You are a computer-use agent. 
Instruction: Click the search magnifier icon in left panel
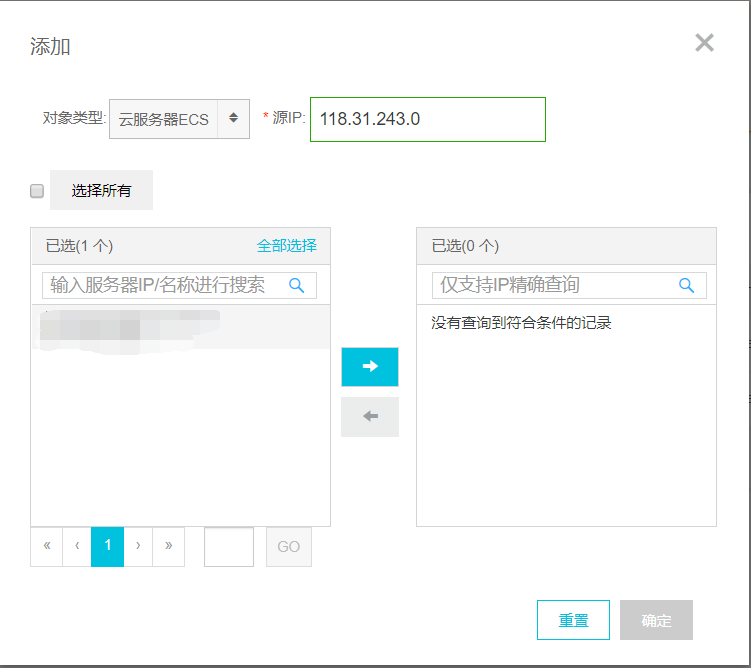coord(296,285)
